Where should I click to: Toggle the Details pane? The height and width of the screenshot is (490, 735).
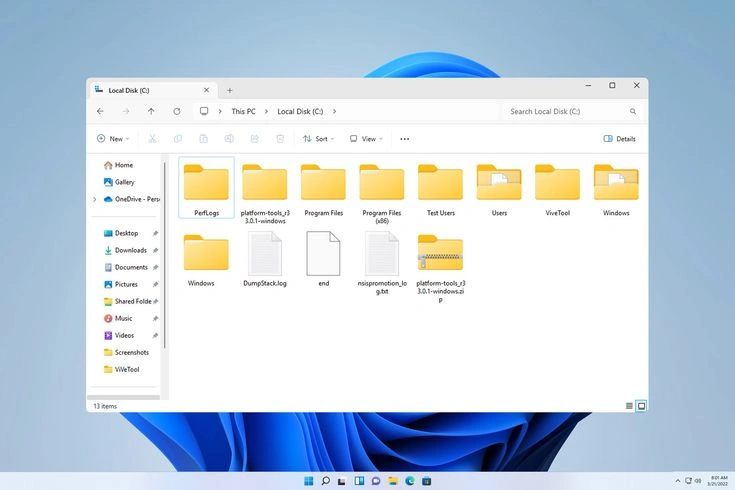(x=619, y=139)
